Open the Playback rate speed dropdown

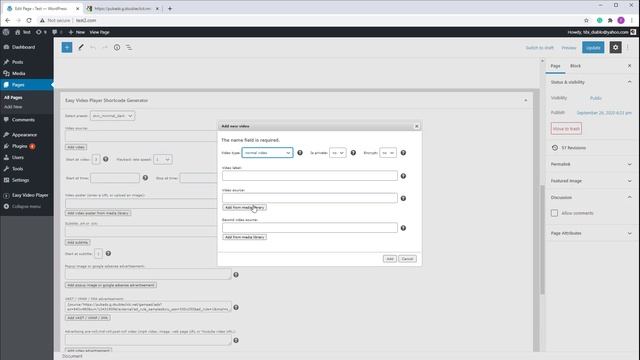click(x=162, y=159)
